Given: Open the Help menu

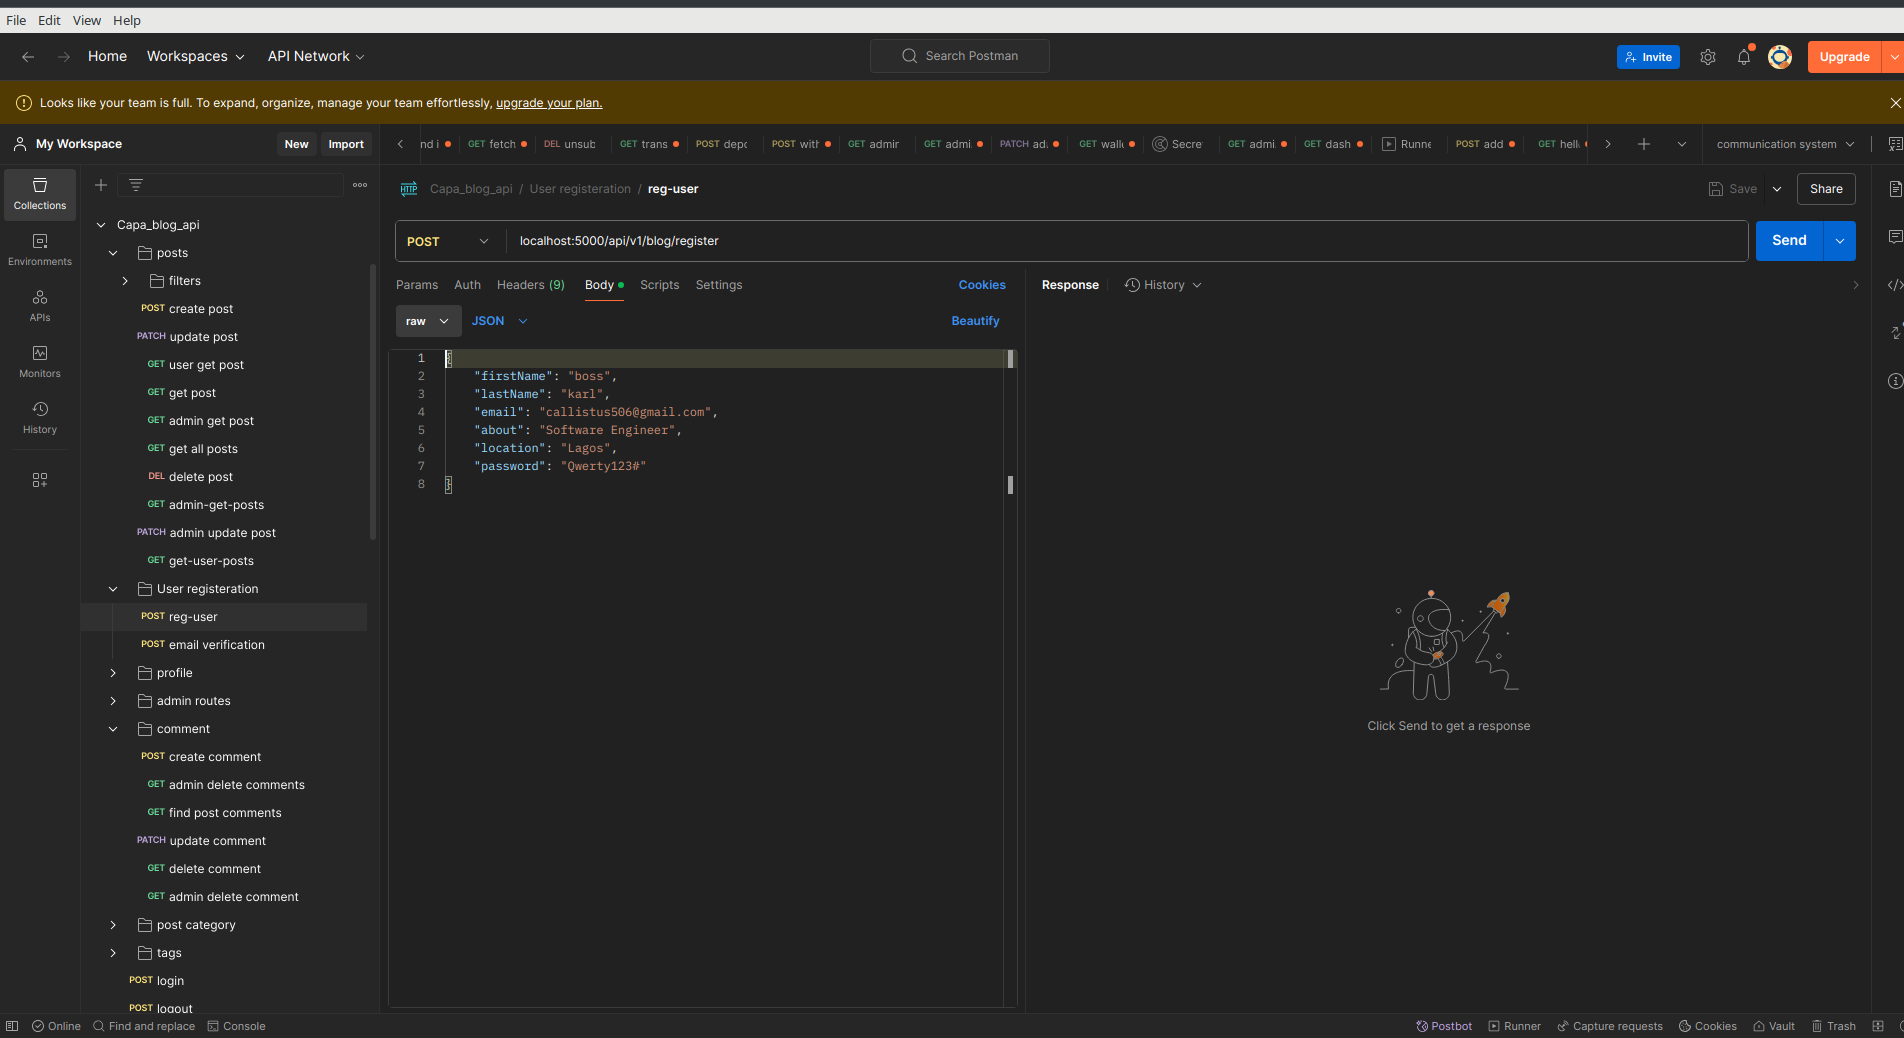Looking at the screenshot, I should coord(127,20).
